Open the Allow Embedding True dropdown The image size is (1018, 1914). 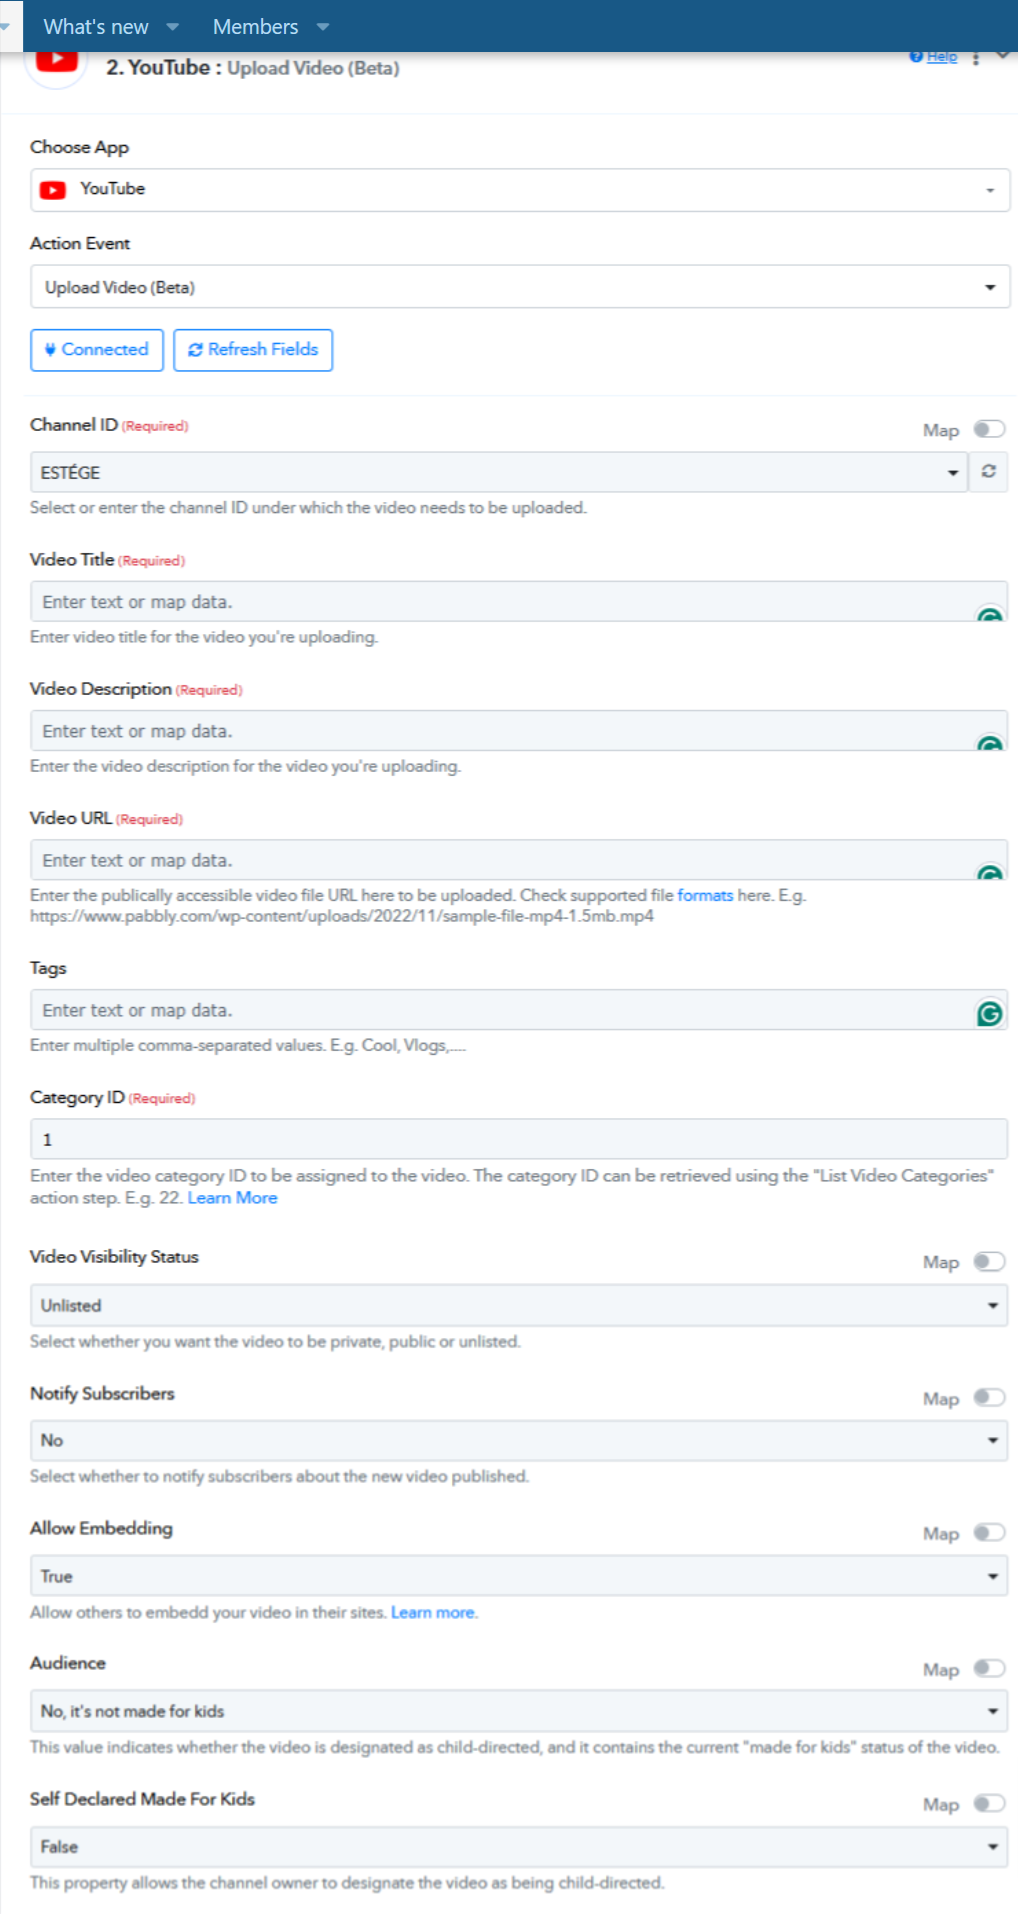(x=519, y=1576)
